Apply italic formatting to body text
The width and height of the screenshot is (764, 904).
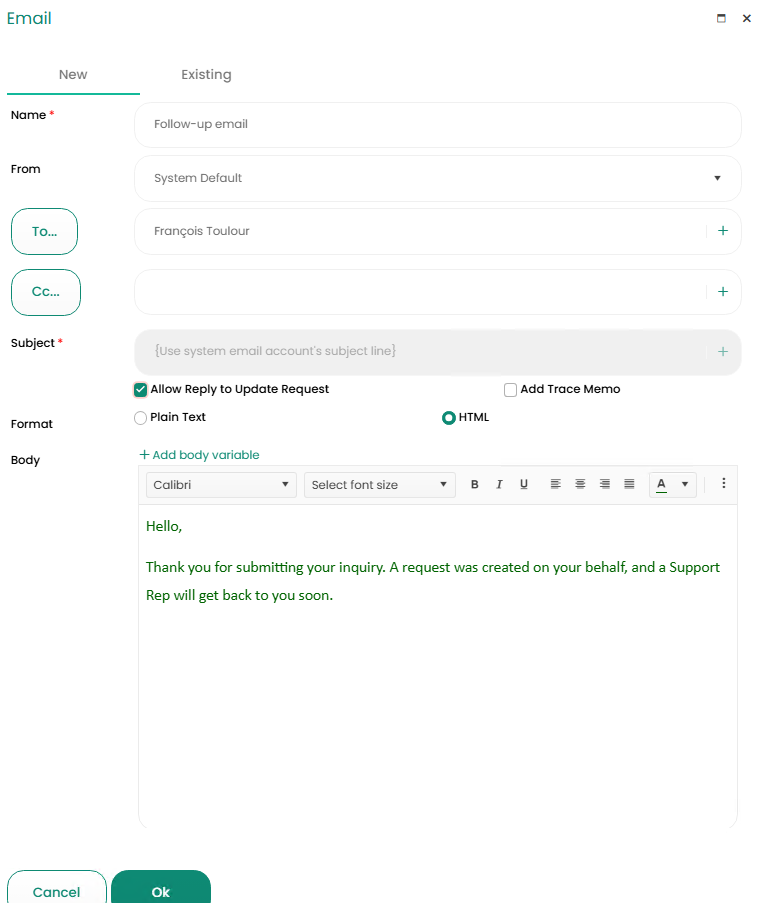tap(499, 485)
